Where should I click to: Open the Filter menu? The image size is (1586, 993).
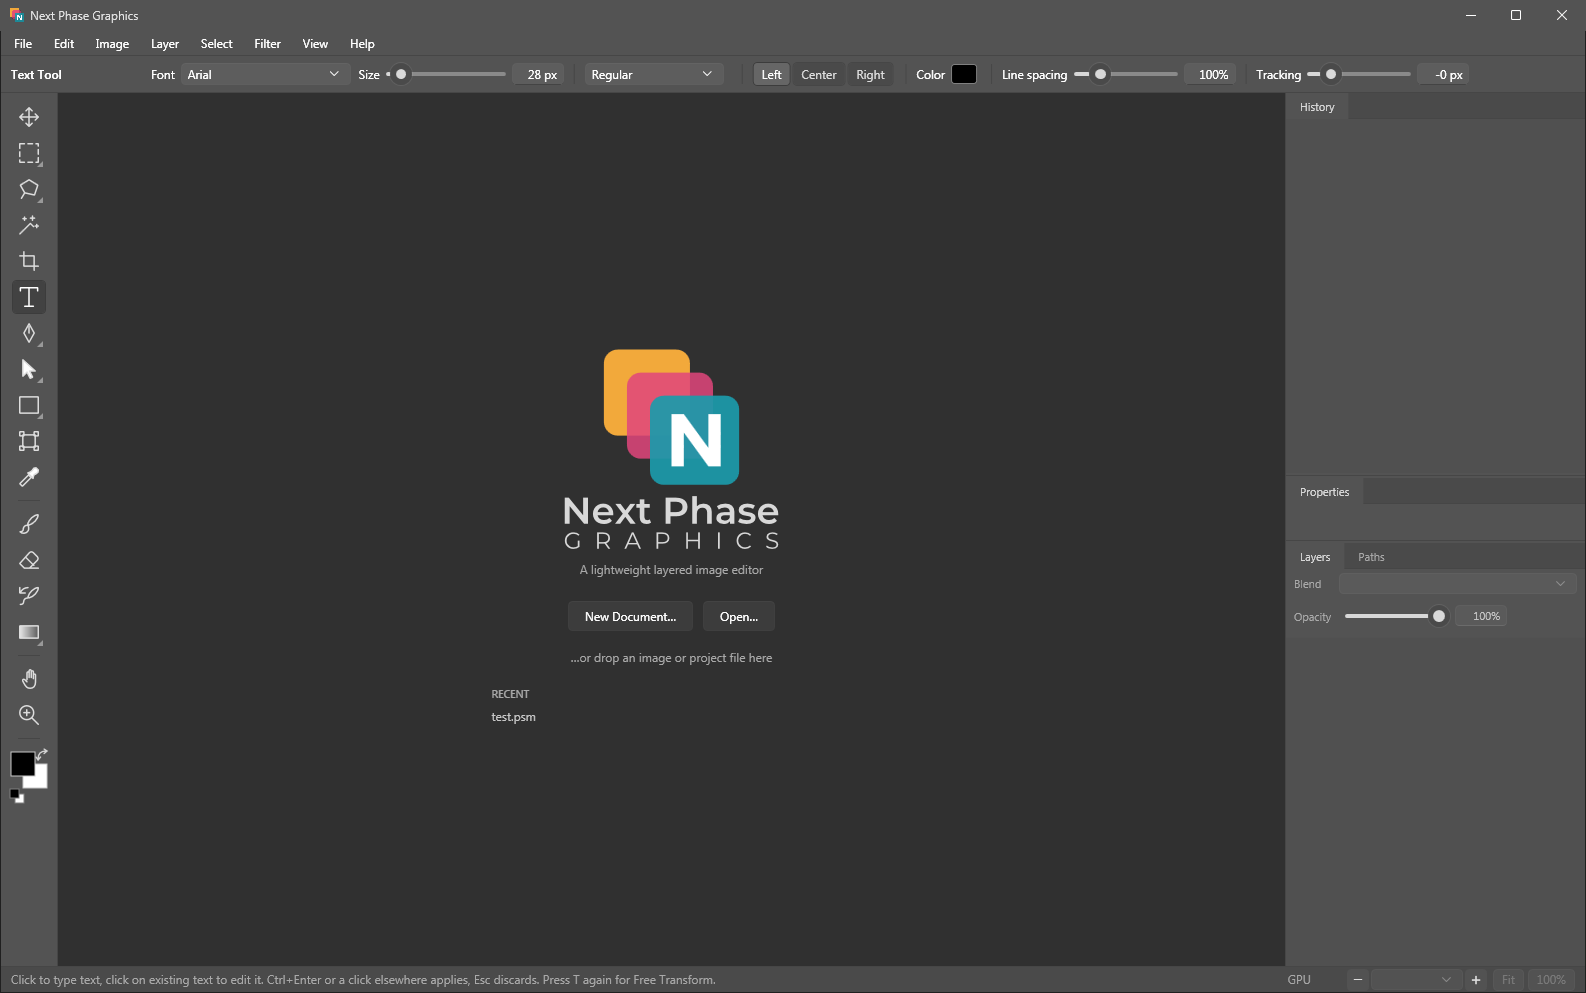click(x=267, y=44)
